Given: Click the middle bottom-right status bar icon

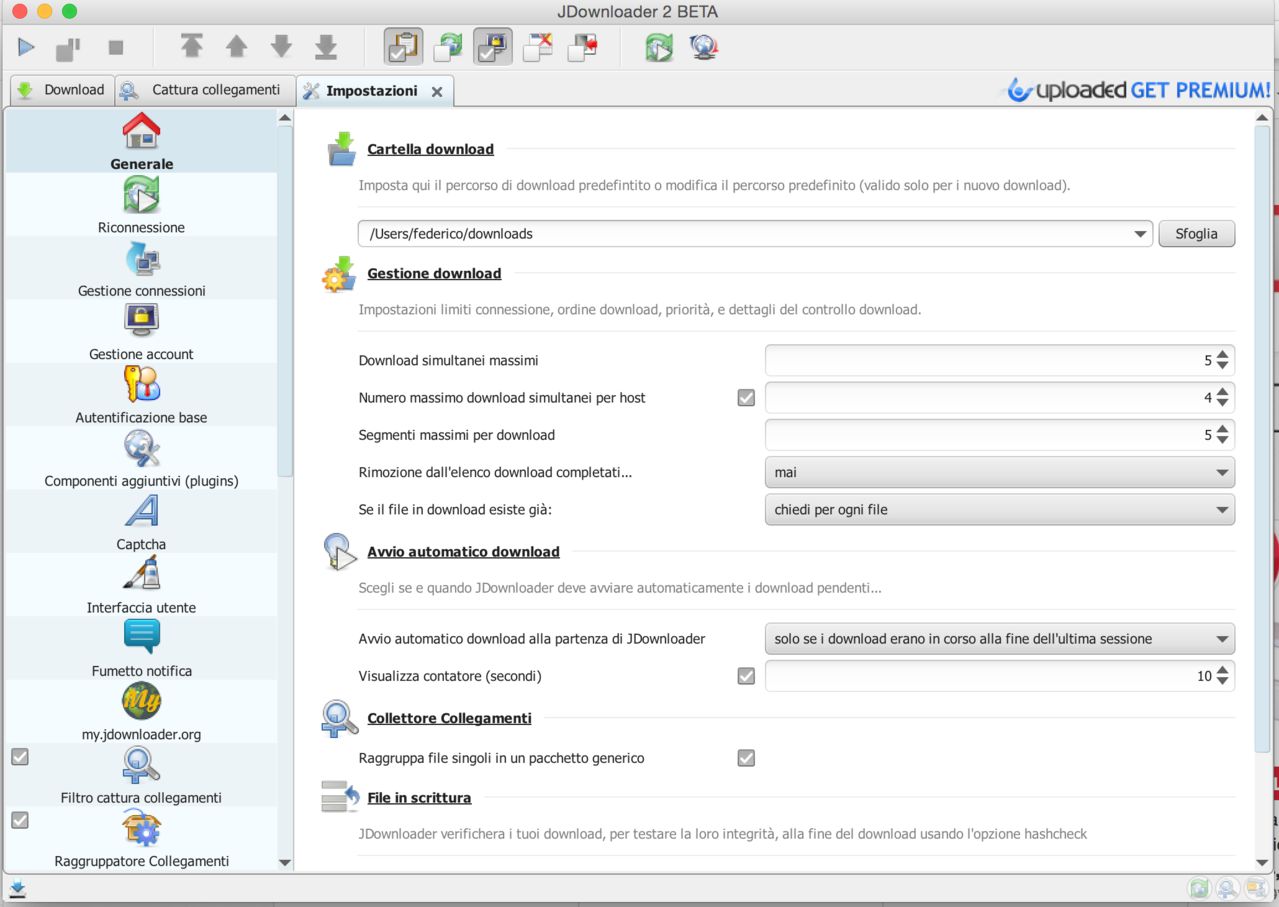Looking at the screenshot, I should (1227, 888).
